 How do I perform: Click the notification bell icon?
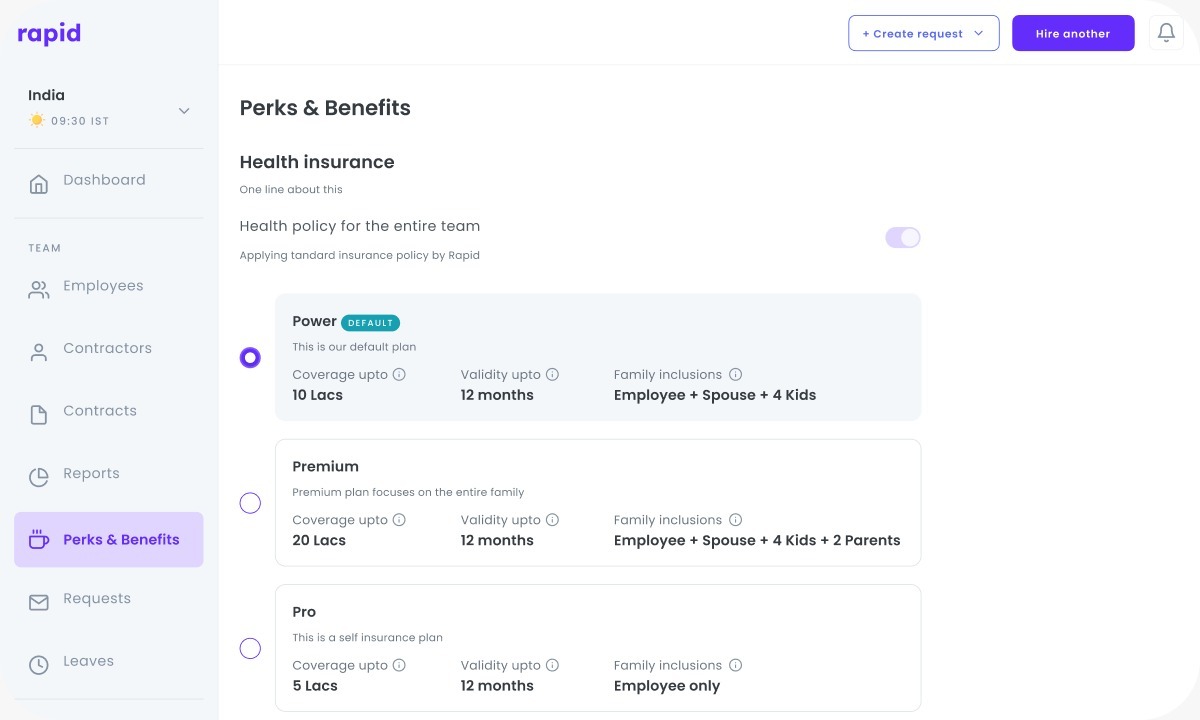[1166, 33]
